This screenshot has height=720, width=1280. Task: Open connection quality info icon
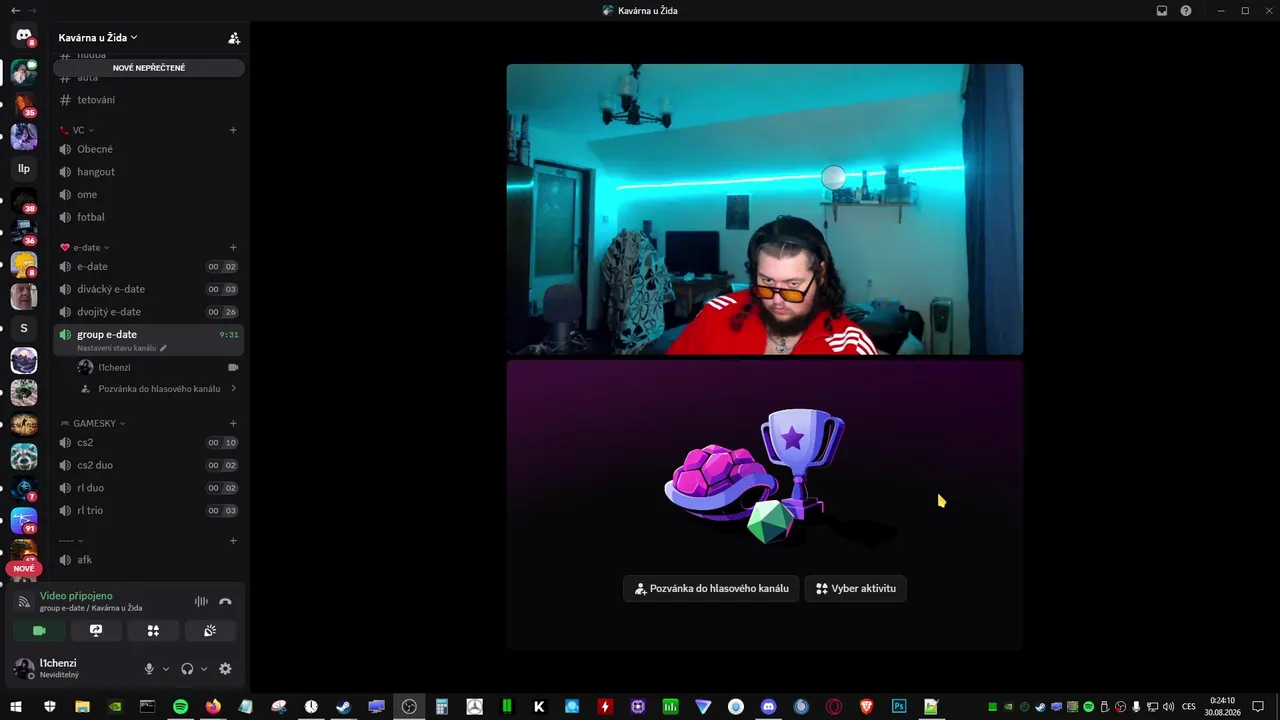[x=25, y=602]
